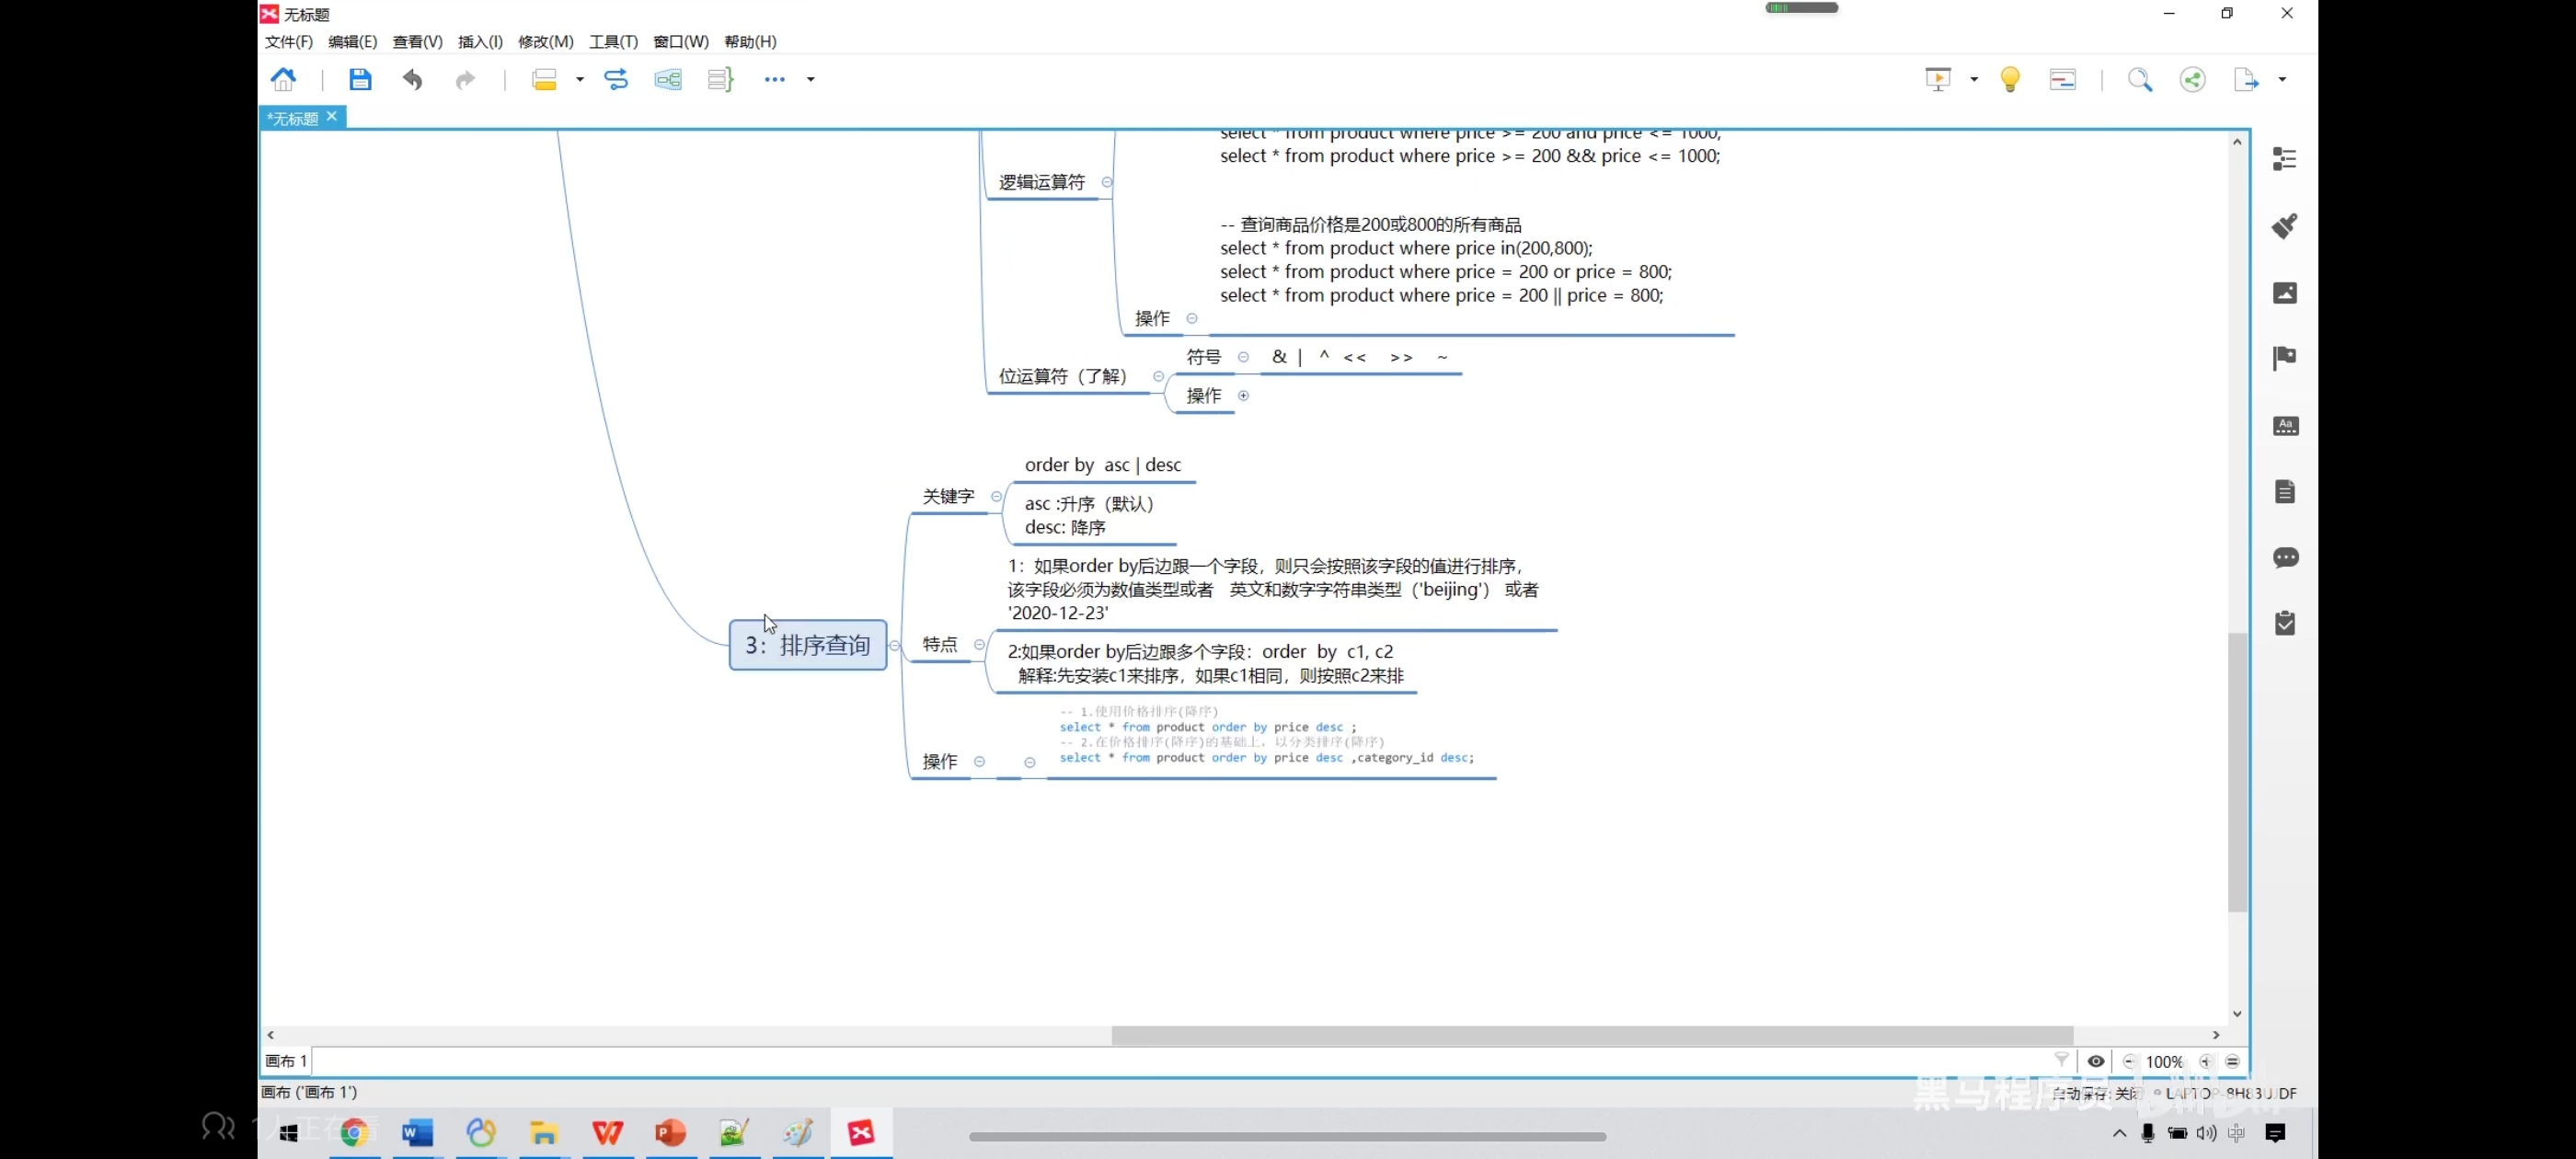Click zoom in plus button

[x=2206, y=1062]
